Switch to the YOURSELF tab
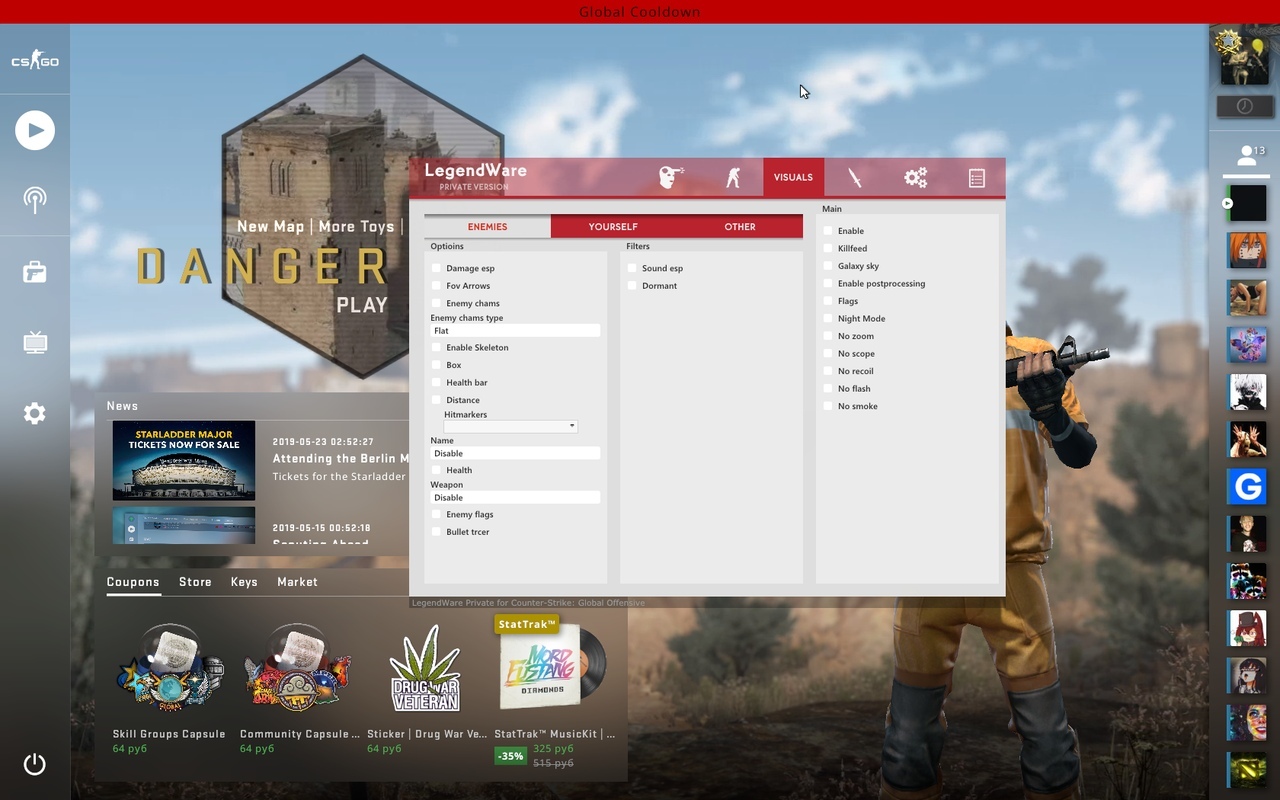 613,227
